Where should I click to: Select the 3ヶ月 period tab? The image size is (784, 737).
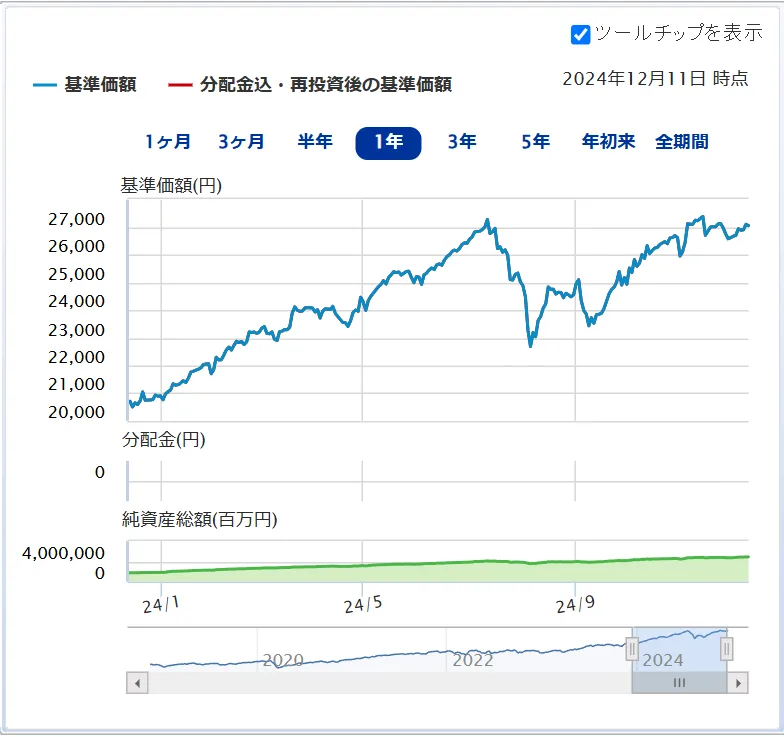click(242, 142)
